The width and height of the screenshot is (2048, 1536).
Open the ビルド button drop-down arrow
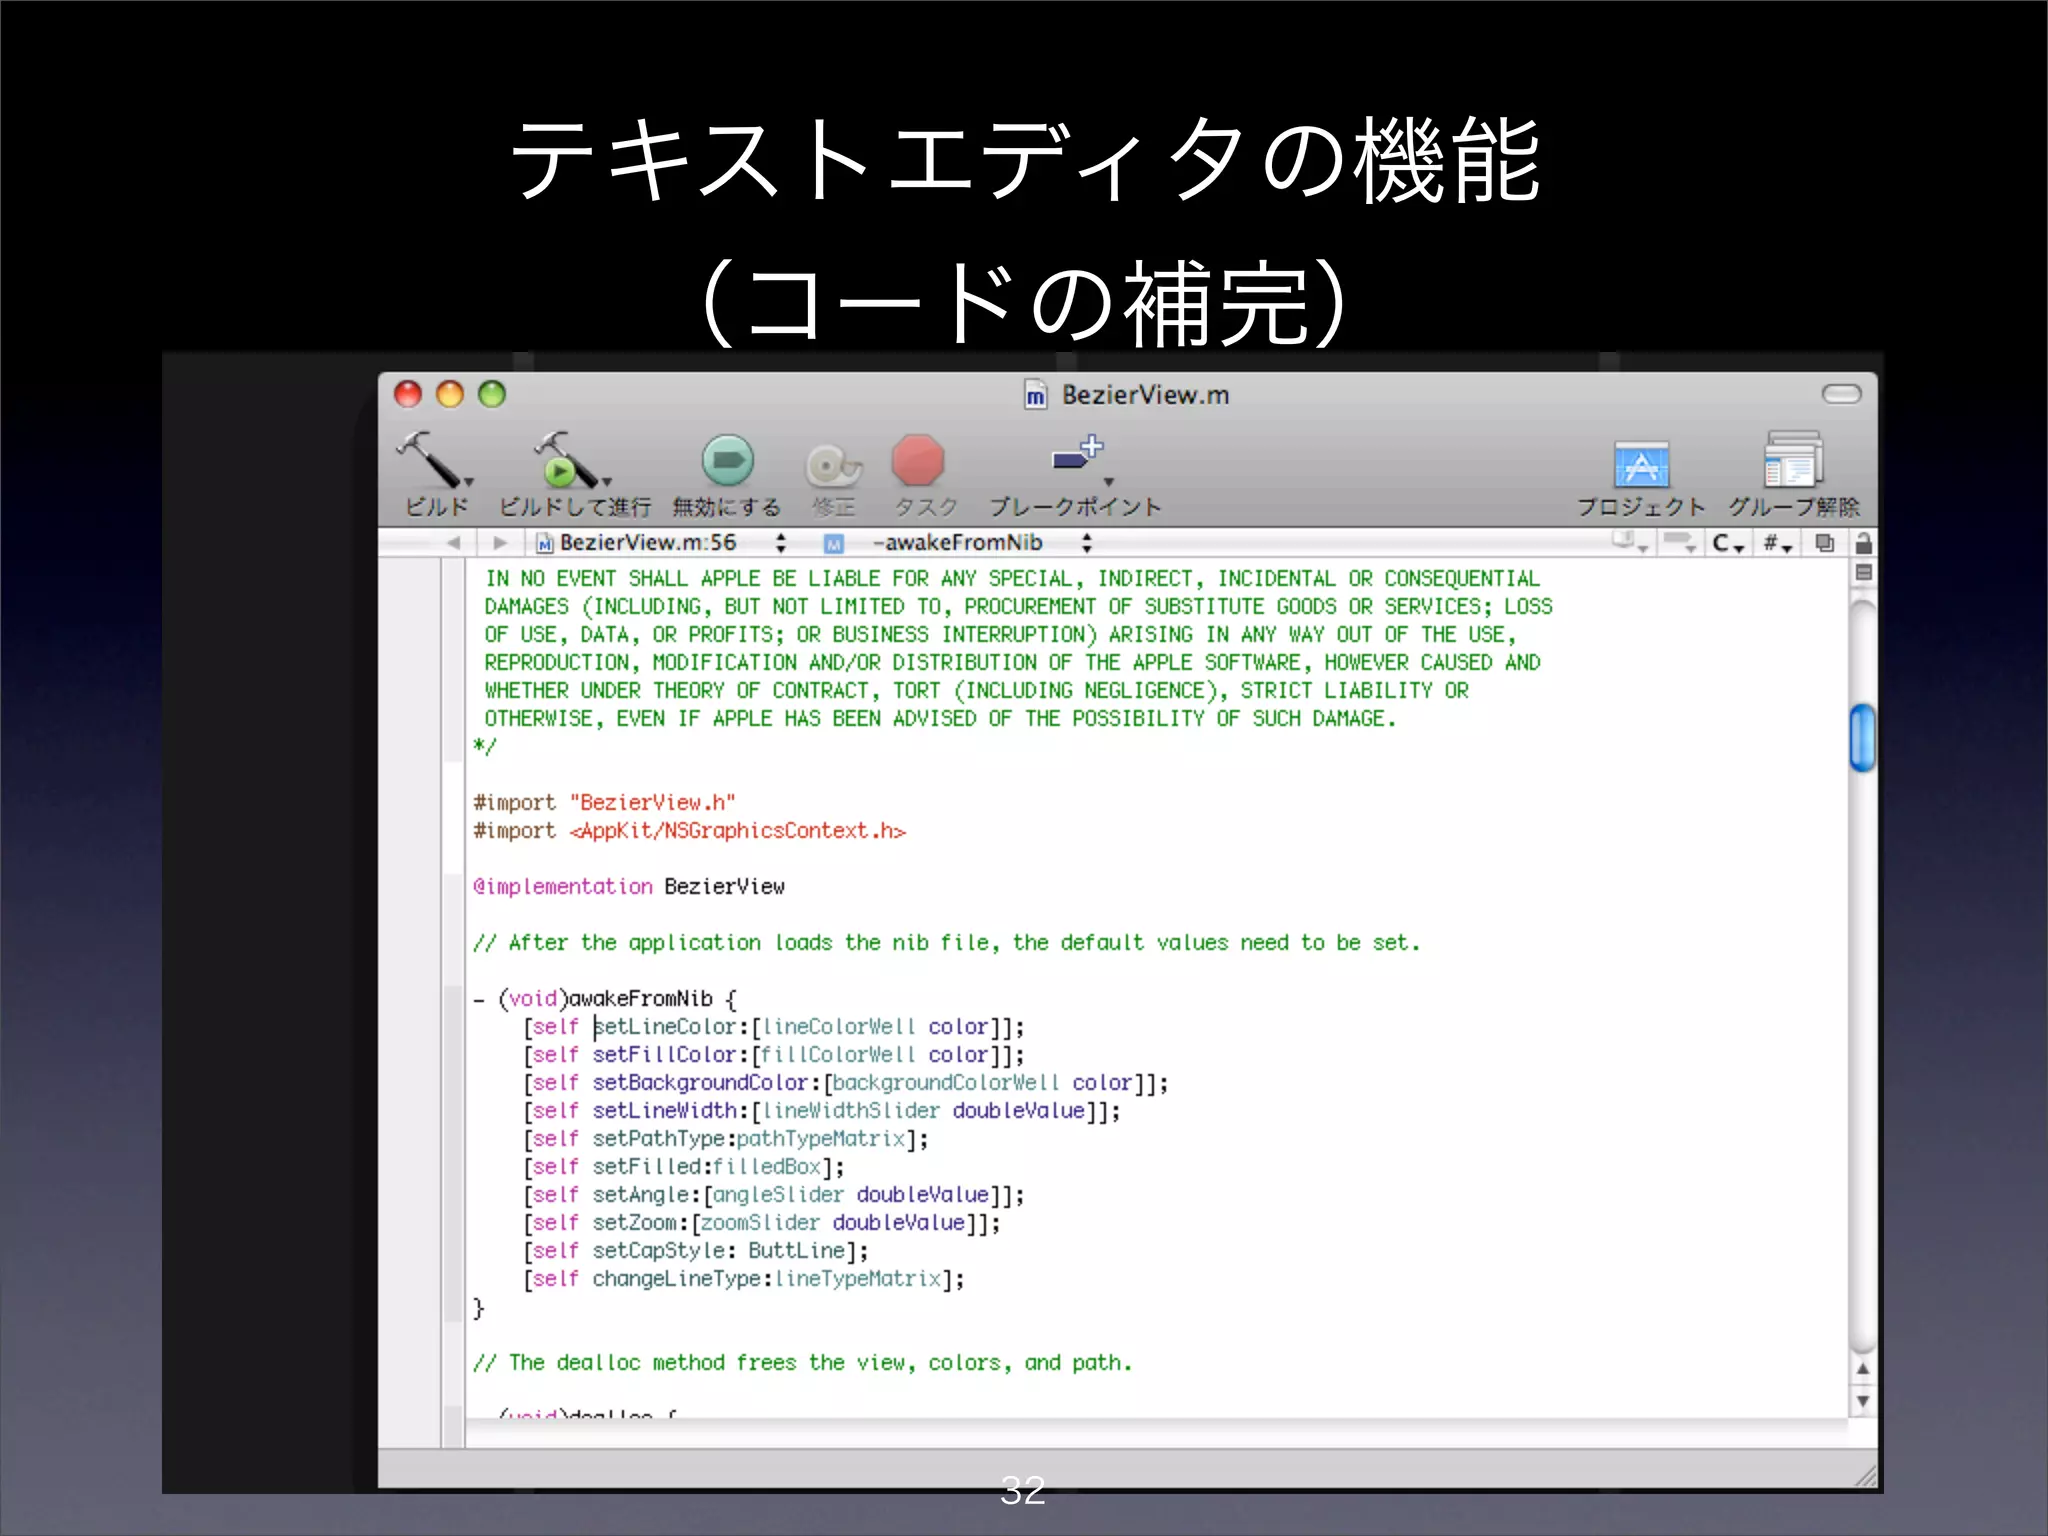click(x=468, y=482)
